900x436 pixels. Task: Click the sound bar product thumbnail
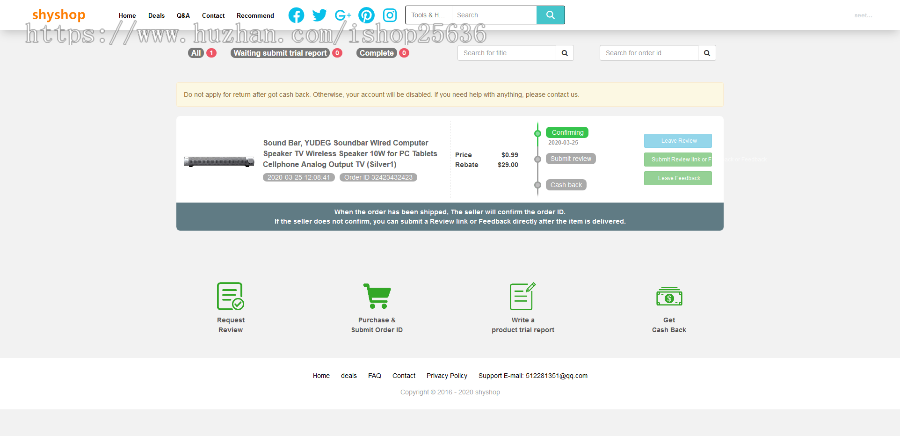[x=219, y=161]
